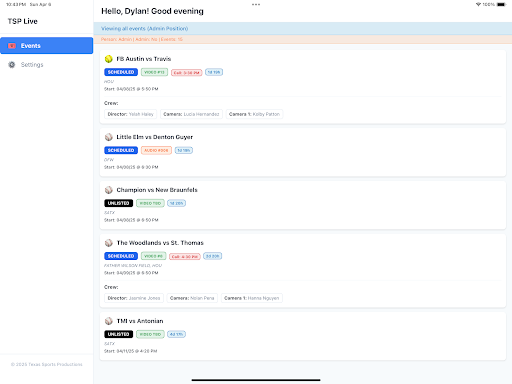
Task: Click the red Call time badge on The Woodlands event
Action: pyautogui.click(x=185, y=257)
